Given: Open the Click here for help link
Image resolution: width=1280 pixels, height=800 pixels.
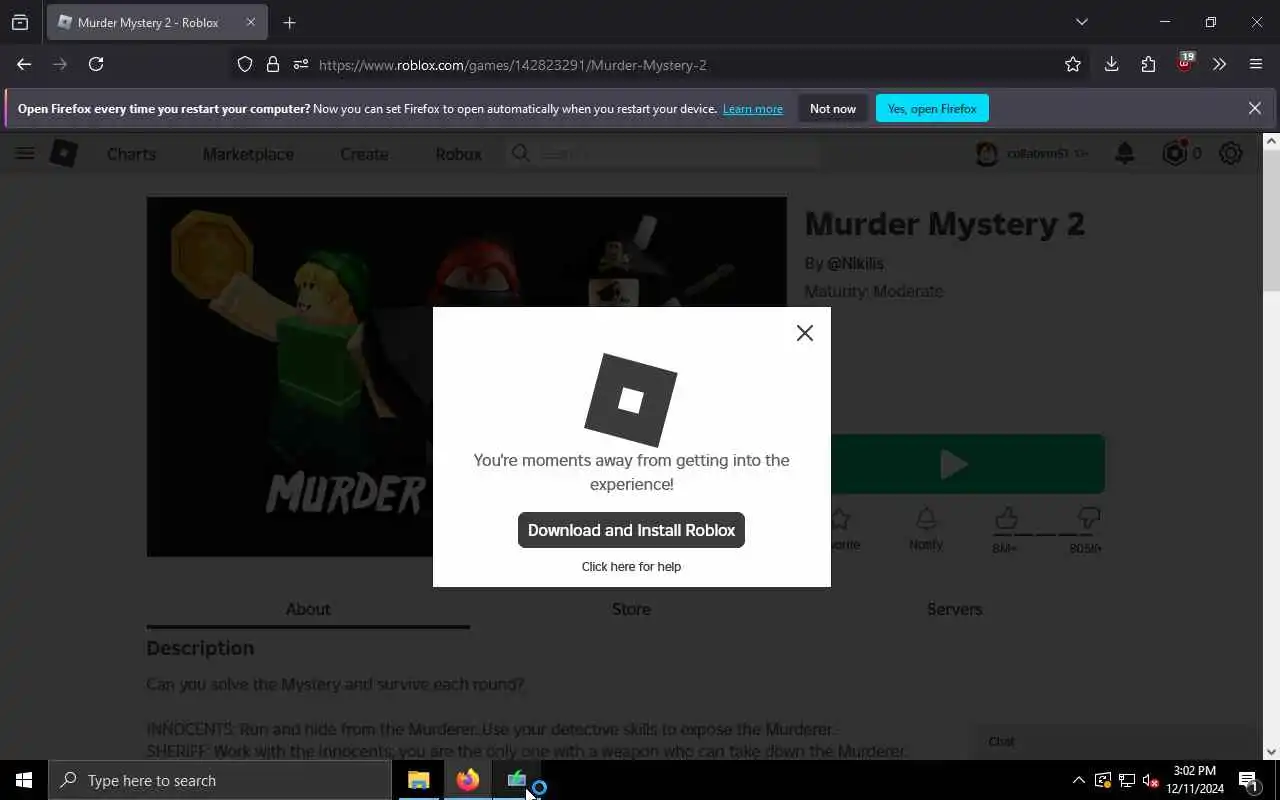Looking at the screenshot, I should pyautogui.click(x=631, y=566).
